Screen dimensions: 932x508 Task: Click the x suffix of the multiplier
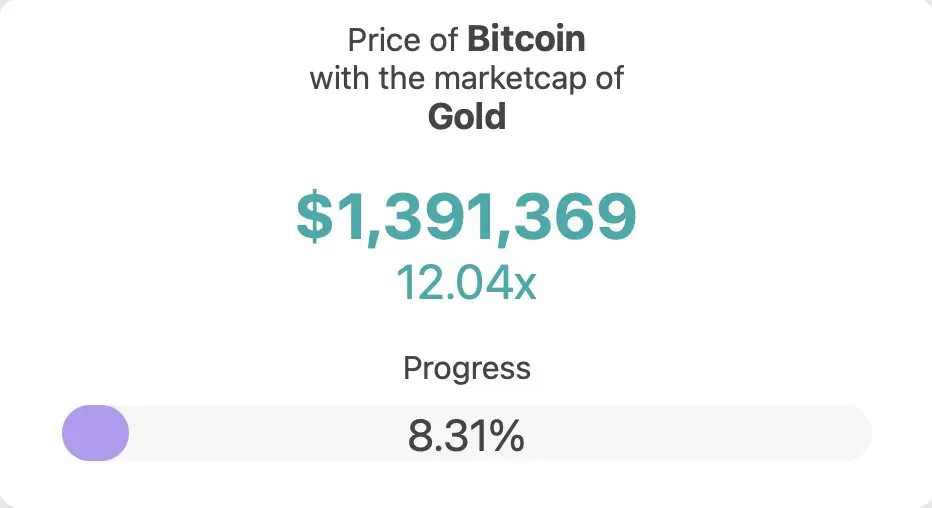tap(525, 284)
